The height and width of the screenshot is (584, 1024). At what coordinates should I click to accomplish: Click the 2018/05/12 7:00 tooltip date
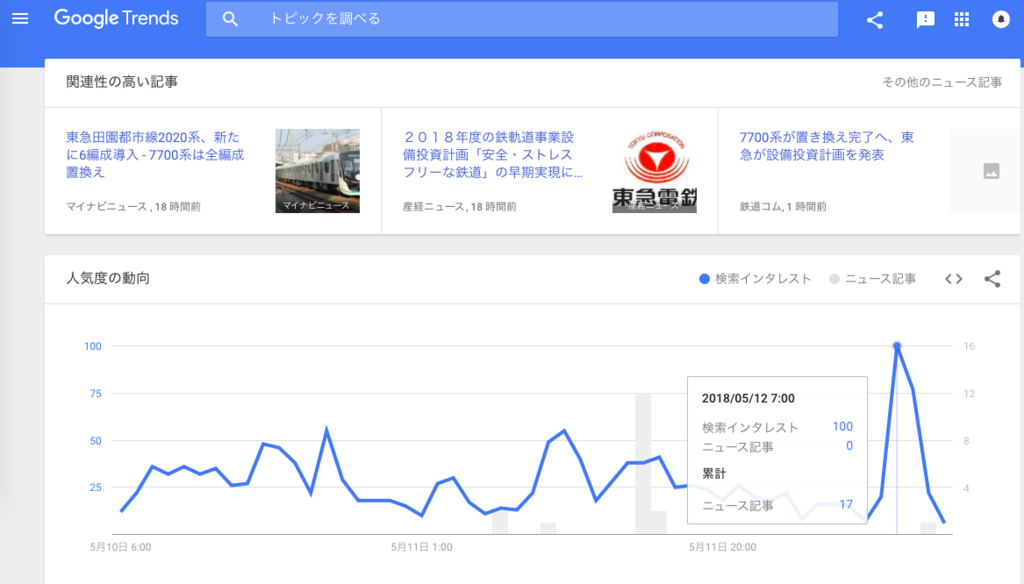(748, 398)
